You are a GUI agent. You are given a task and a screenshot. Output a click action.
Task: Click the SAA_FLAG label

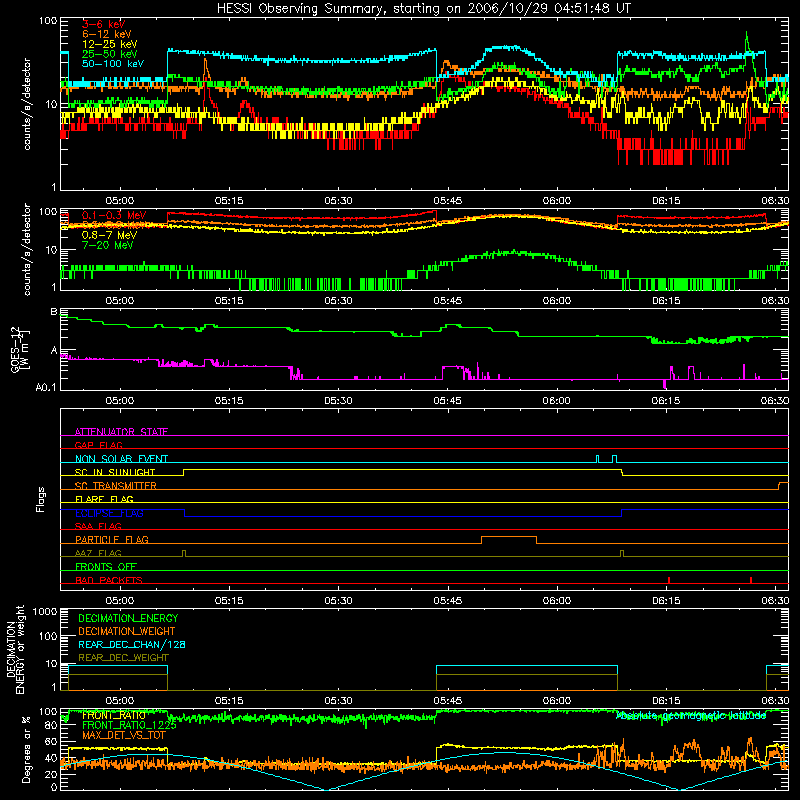[98, 526]
